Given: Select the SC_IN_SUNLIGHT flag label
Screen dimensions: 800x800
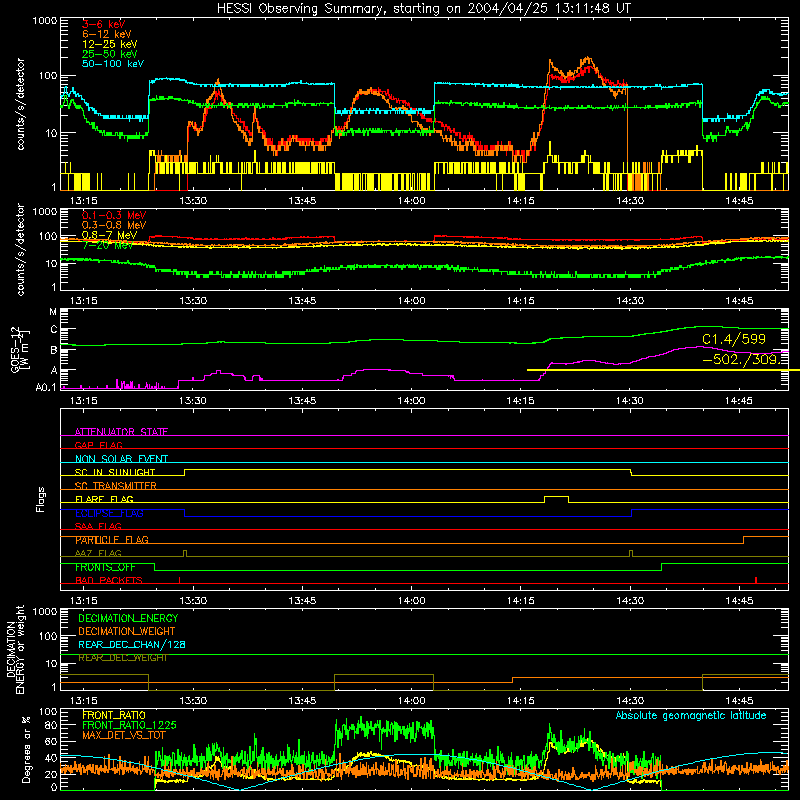Looking at the screenshot, I should [x=115, y=472].
